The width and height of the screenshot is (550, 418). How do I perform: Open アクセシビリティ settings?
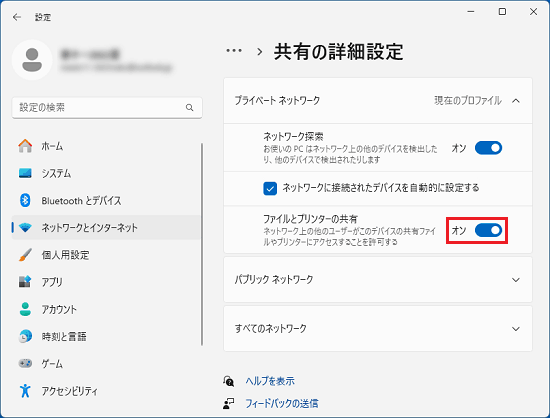coord(106,390)
